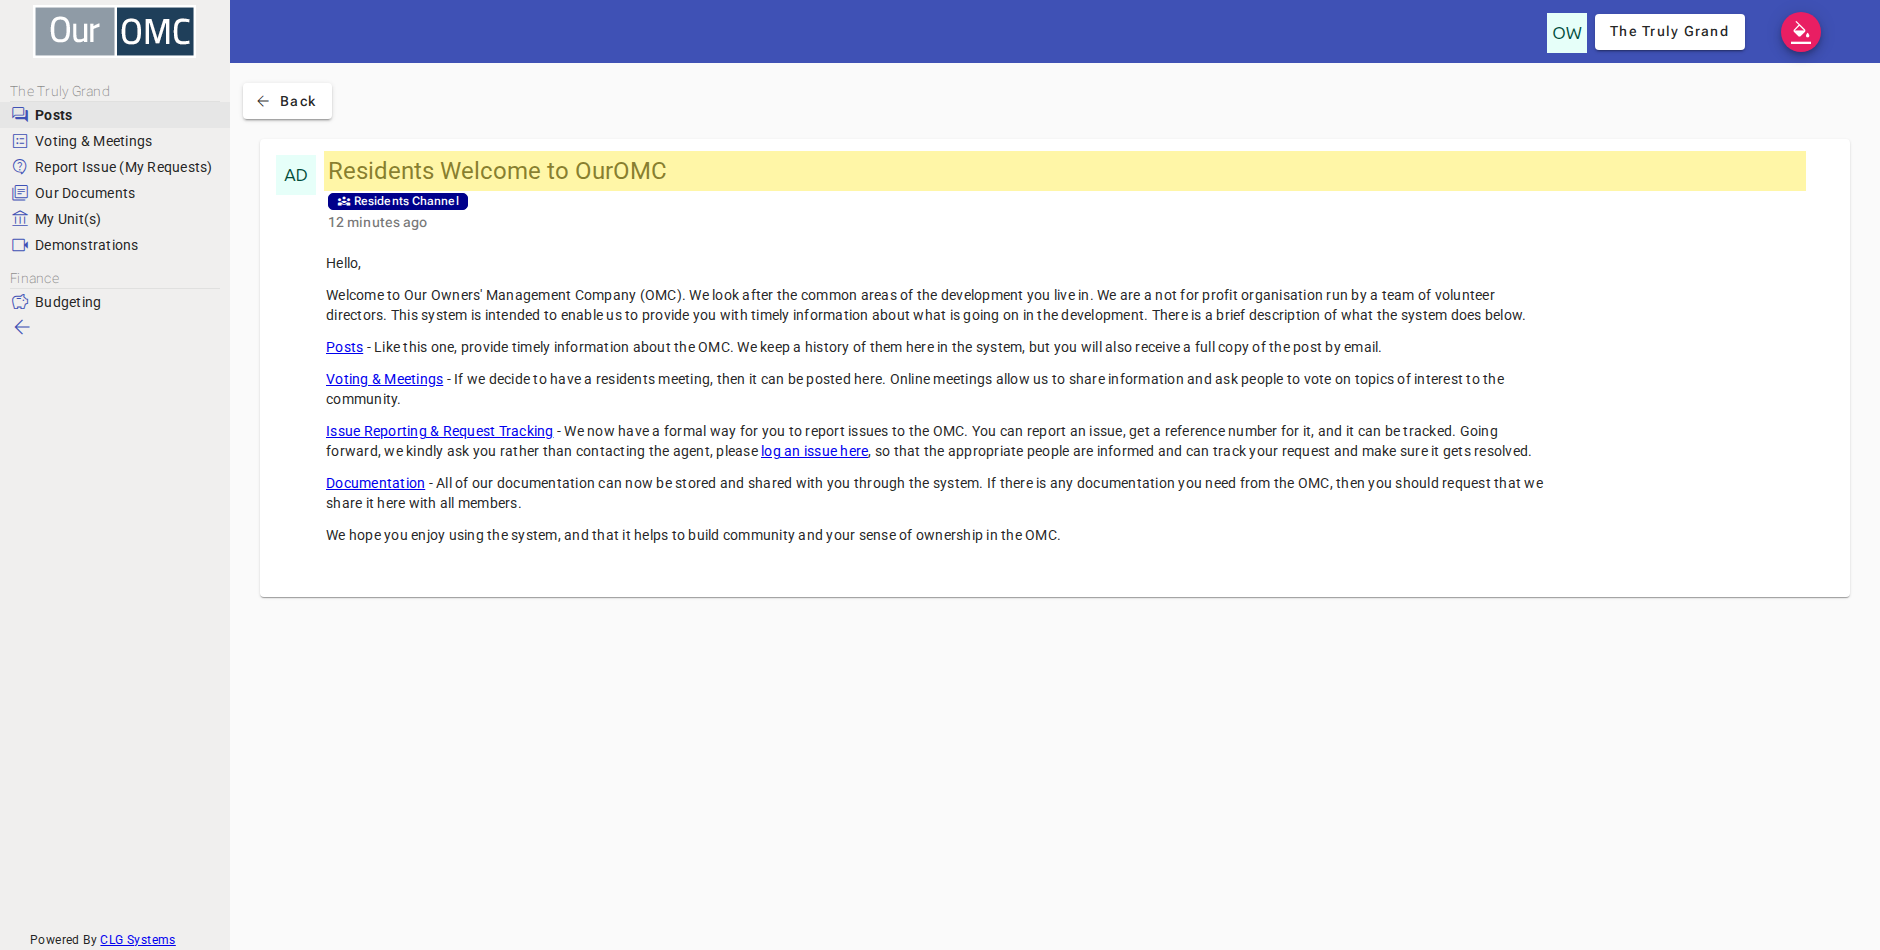Visit the CLG Systems link
Image resolution: width=1880 pixels, height=950 pixels.
tap(137, 940)
